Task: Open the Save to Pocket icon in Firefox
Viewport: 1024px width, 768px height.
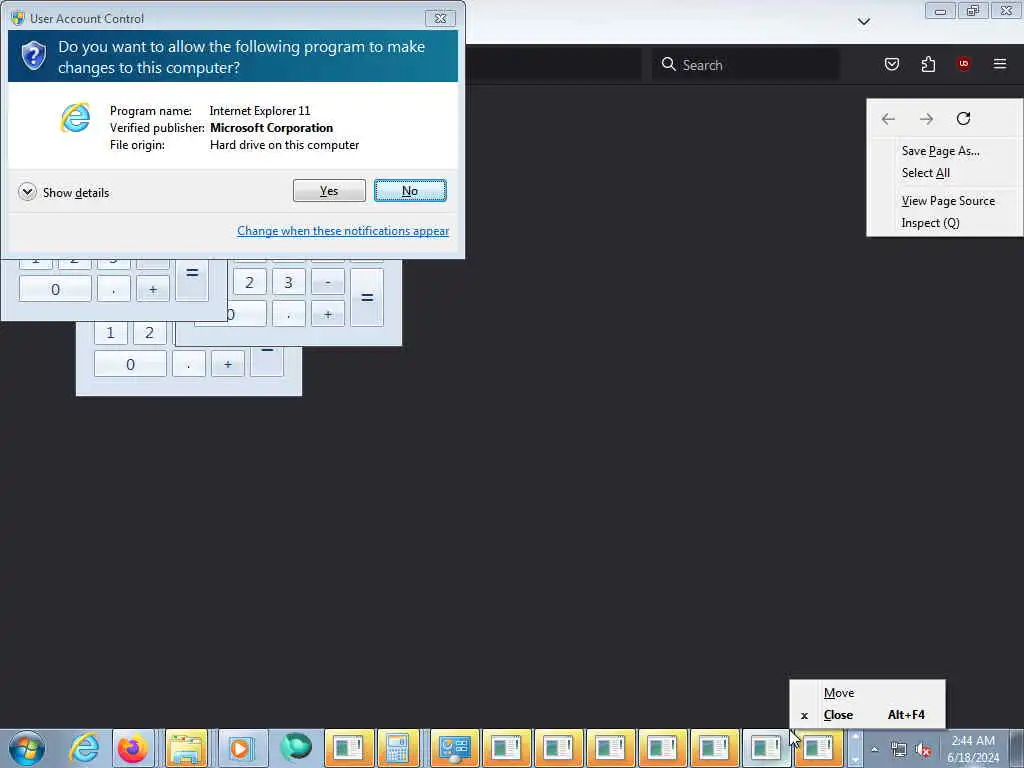Action: tap(891, 64)
